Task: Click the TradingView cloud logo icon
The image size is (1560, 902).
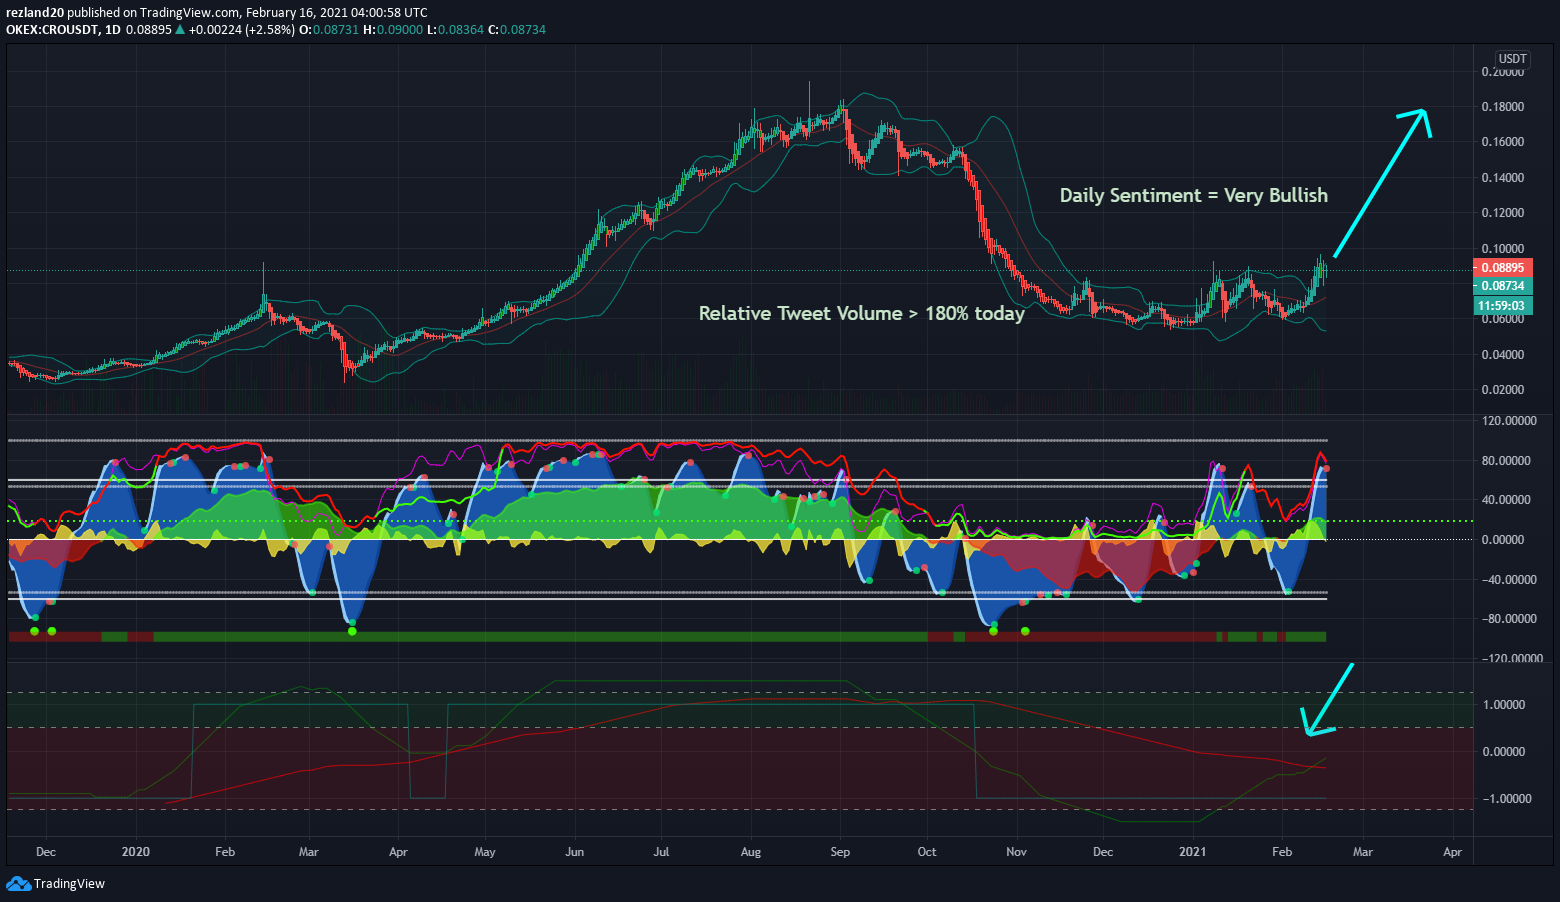Action: 18,884
